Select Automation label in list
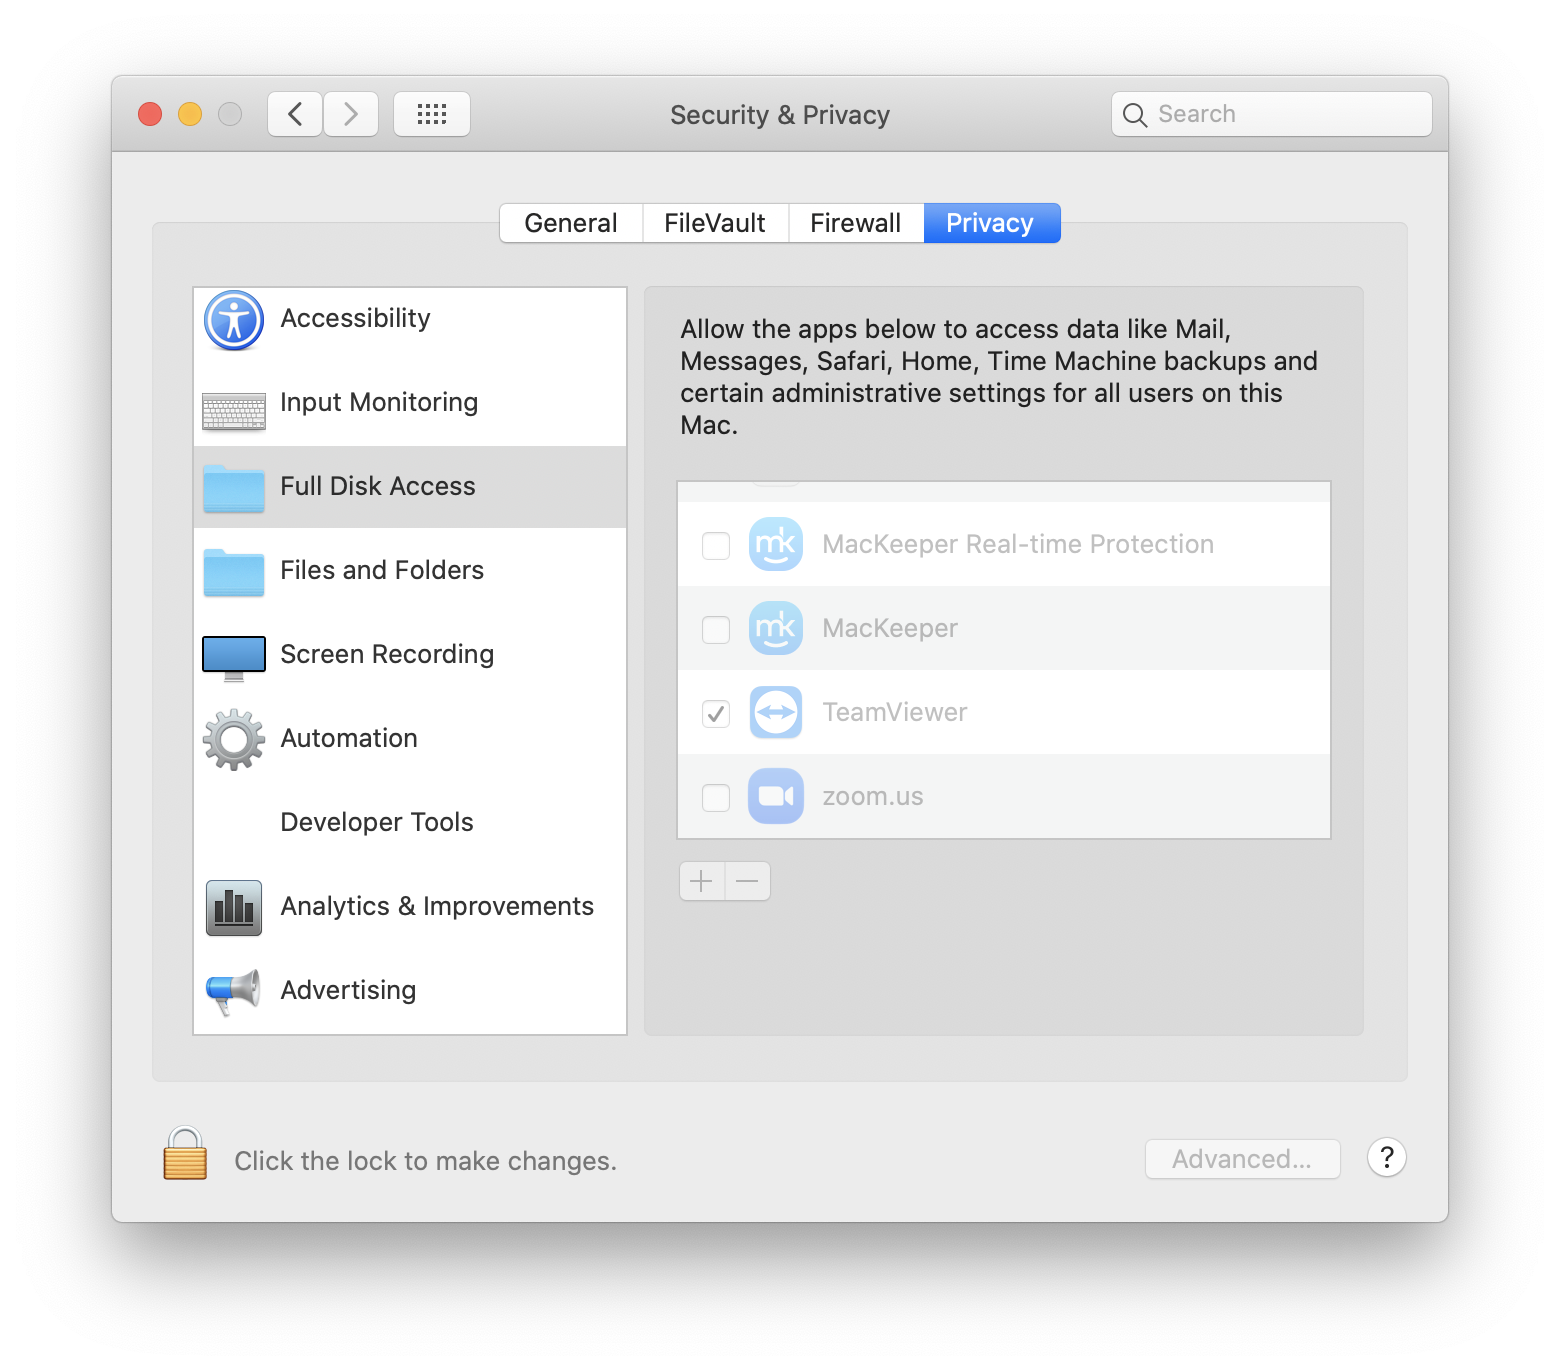The width and height of the screenshot is (1560, 1370). tap(349, 738)
